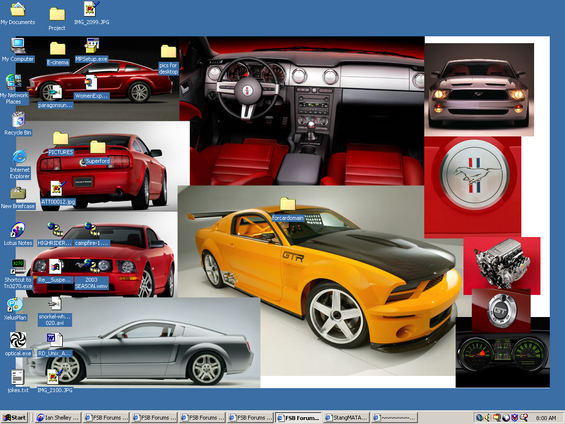
Task: Select the Project folder on the desktop
Action: (x=57, y=19)
